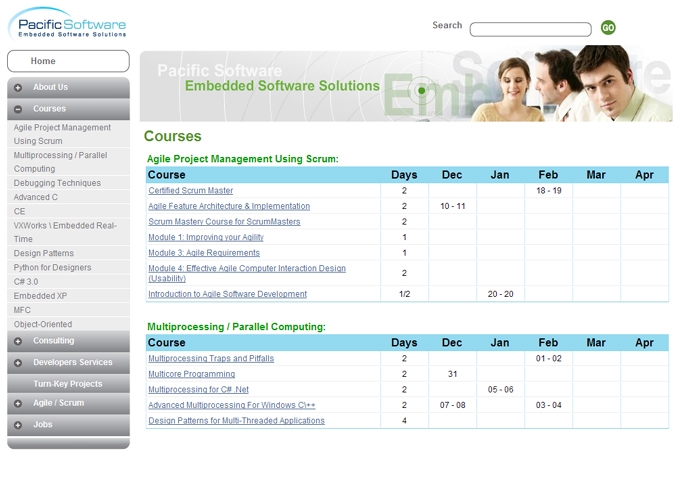The width and height of the screenshot is (680, 480).
Task: Open Module 1: Improving your Agility link
Action: click(206, 238)
